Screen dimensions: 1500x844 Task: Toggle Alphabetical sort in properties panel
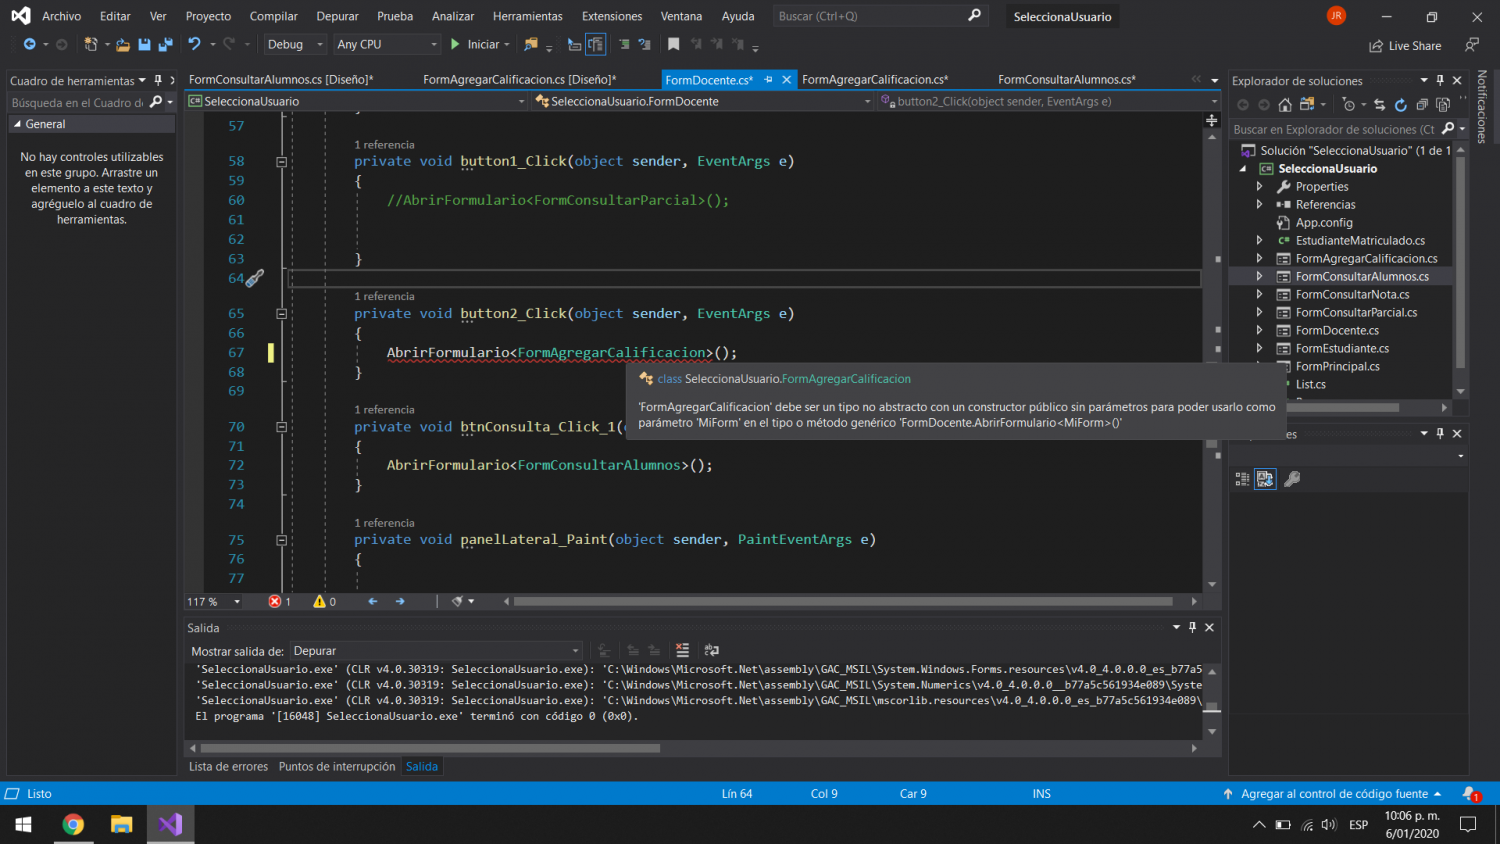click(1265, 479)
